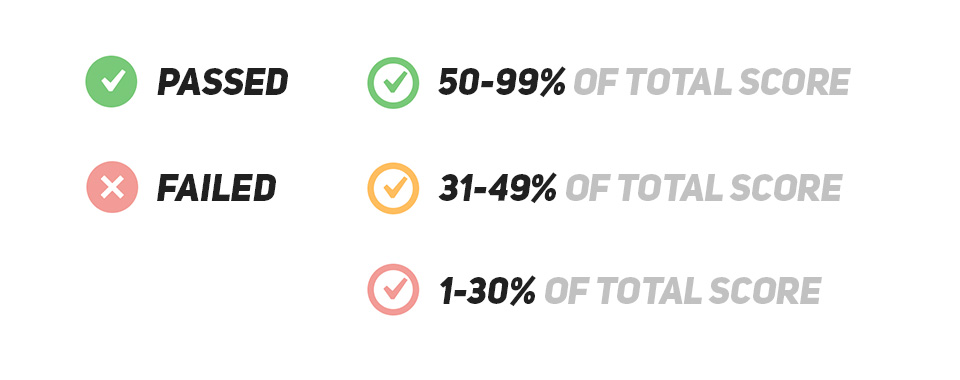Select the red outlined checkmark circle icon
960x380 pixels.
click(x=393, y=289)
